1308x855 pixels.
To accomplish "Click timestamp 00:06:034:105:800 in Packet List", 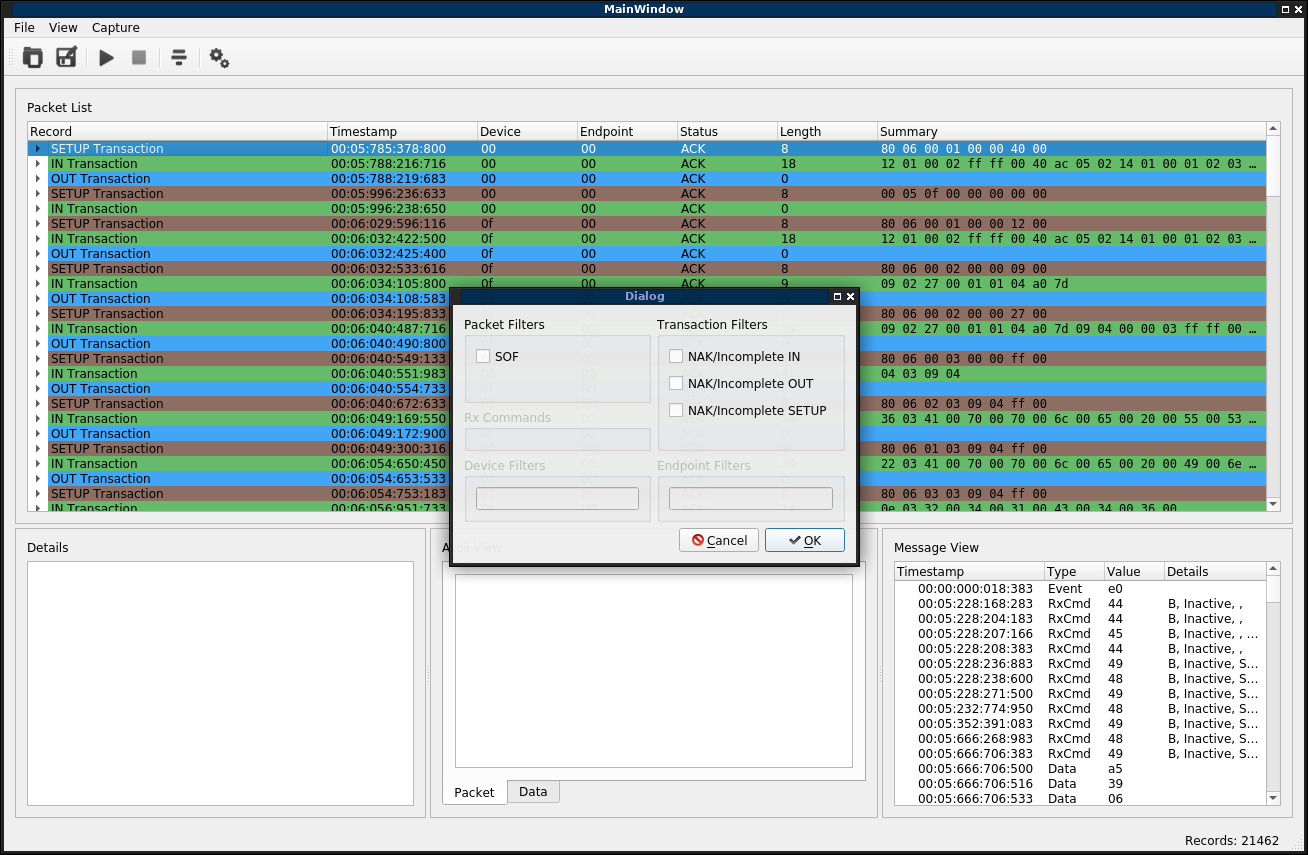I will tap(388, 284).
